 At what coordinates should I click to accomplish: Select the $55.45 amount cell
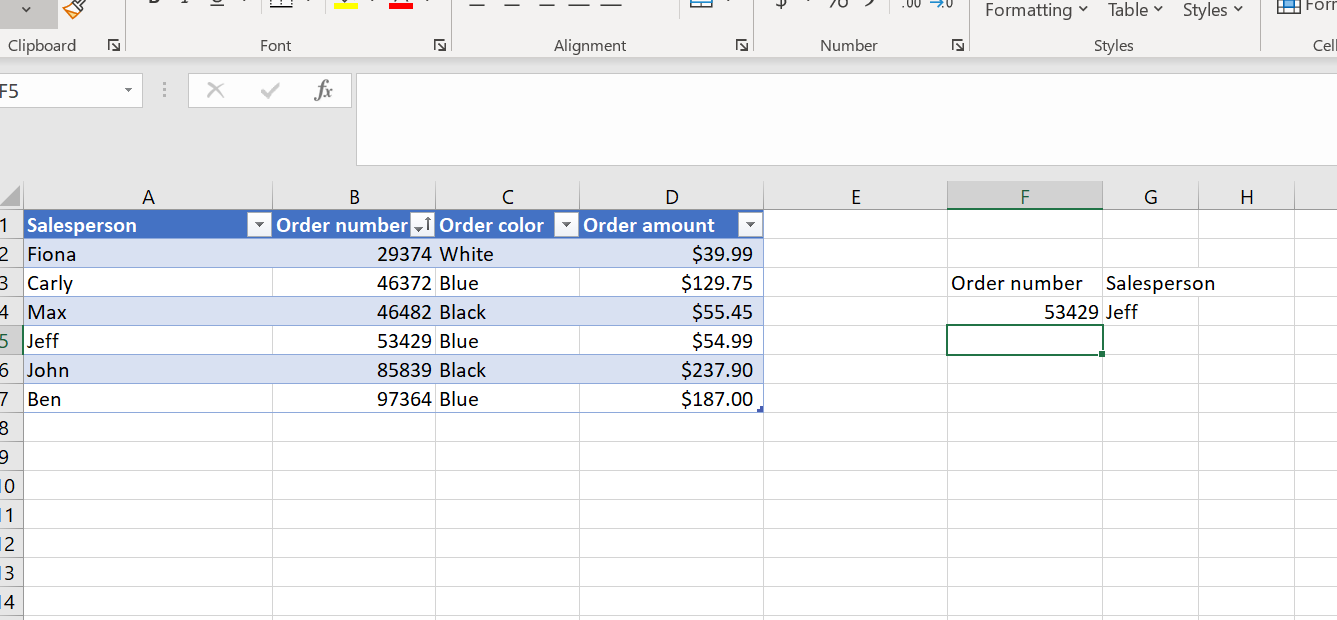(x=671, y=312)
